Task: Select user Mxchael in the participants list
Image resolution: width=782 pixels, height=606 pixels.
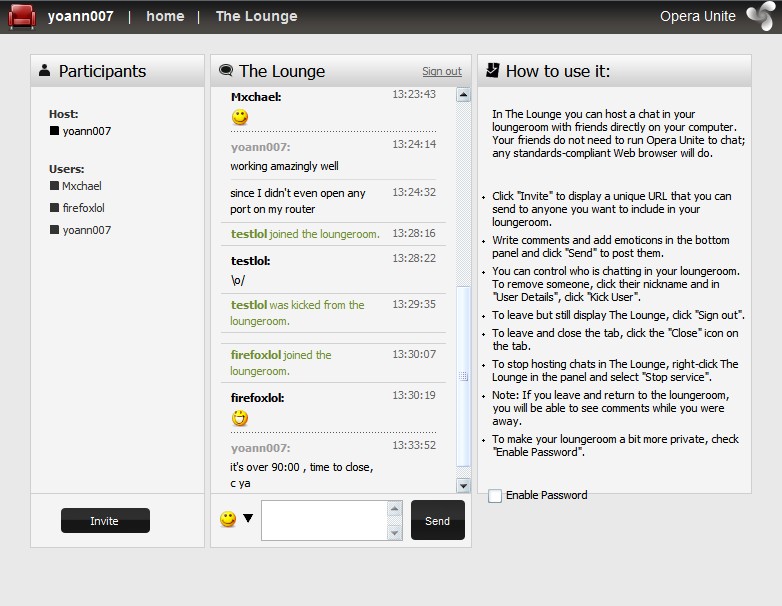Action: tap(82, 186)
